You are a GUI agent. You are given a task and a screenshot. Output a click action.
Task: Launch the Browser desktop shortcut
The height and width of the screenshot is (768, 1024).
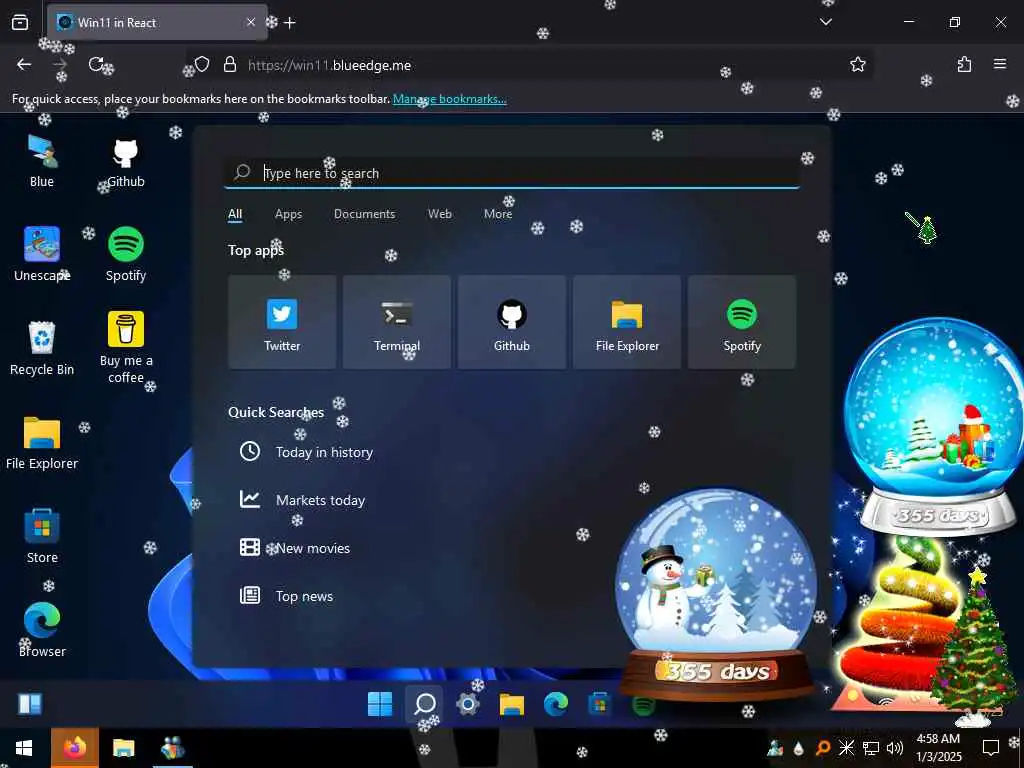click(x=42, y=631)
